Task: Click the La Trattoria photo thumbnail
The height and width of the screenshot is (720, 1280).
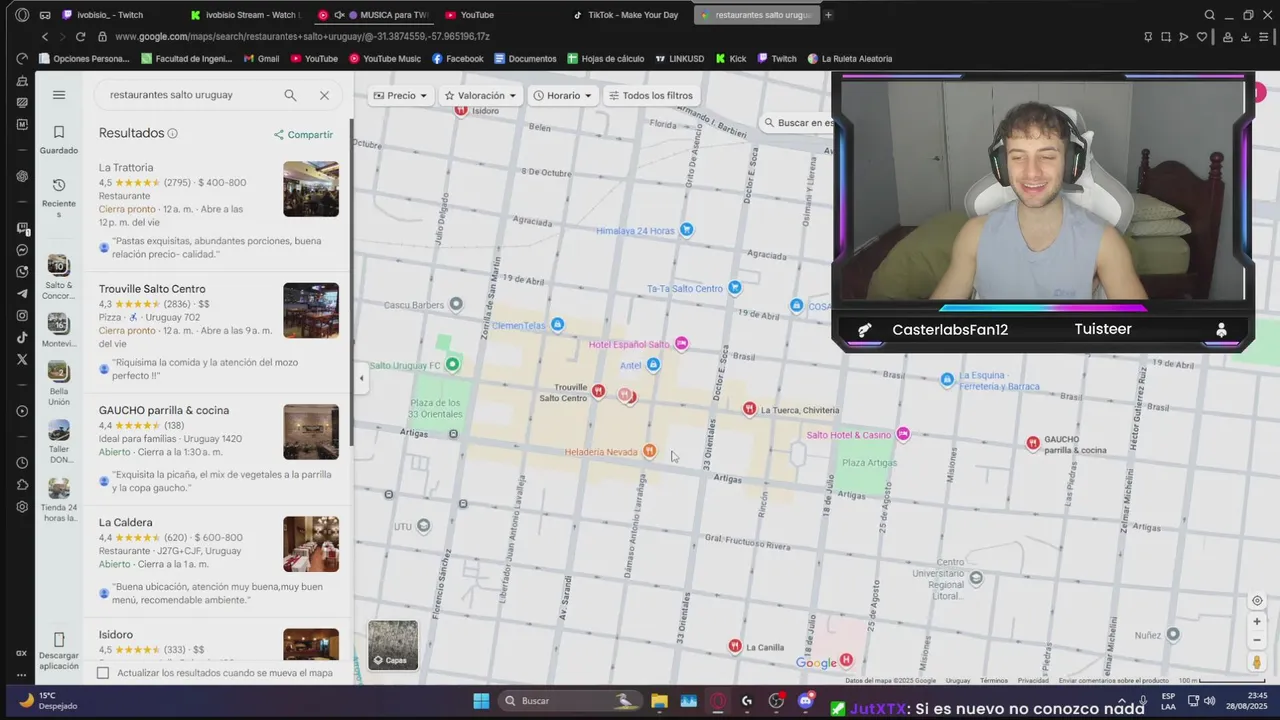Action: pos(311,189)
